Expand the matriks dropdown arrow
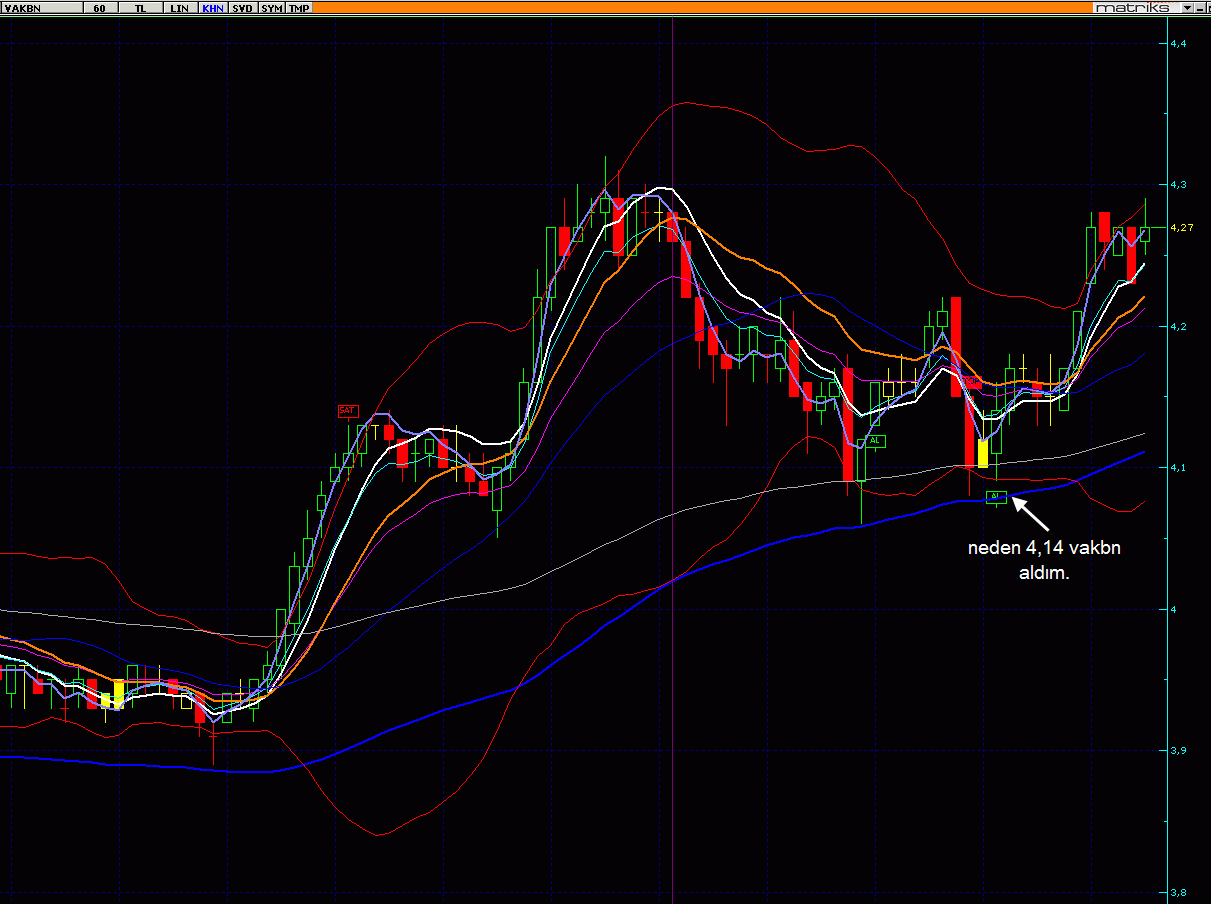 click(1187, 7)
